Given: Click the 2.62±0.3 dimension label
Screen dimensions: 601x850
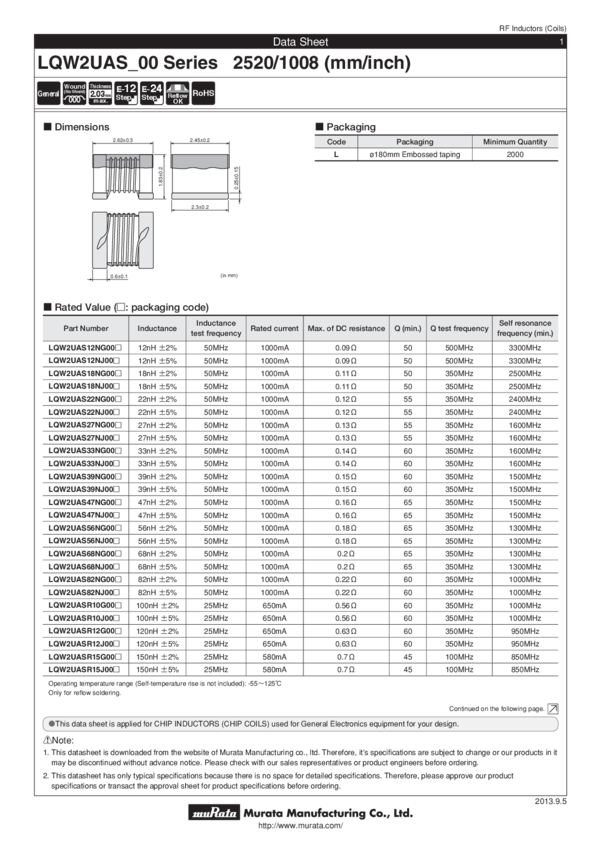Looking at the screenshot, I should pos(122,140).
